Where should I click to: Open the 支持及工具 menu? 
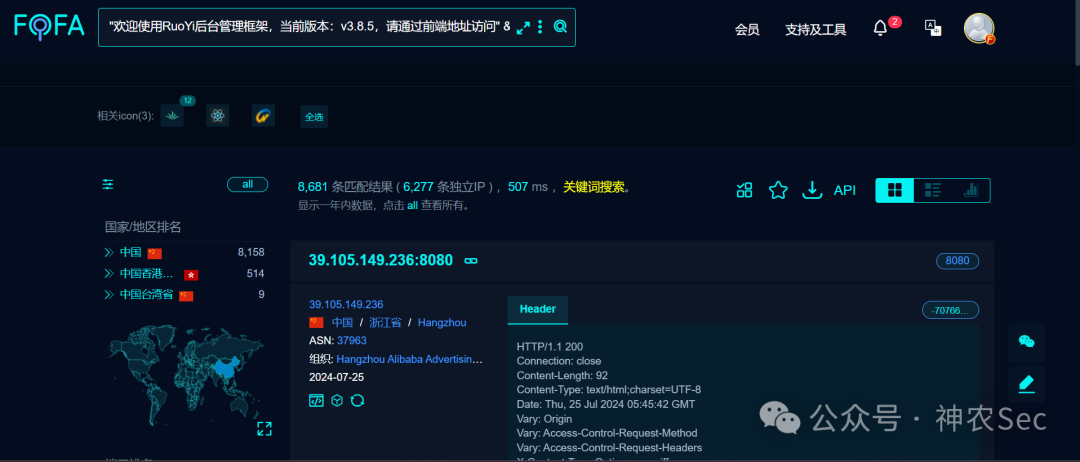pyautogui.click(x=816, y=30)
